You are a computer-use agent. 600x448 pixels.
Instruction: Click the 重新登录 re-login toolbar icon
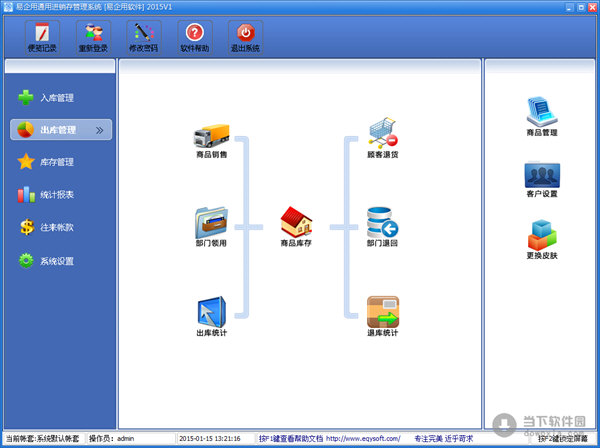[93, 37]
